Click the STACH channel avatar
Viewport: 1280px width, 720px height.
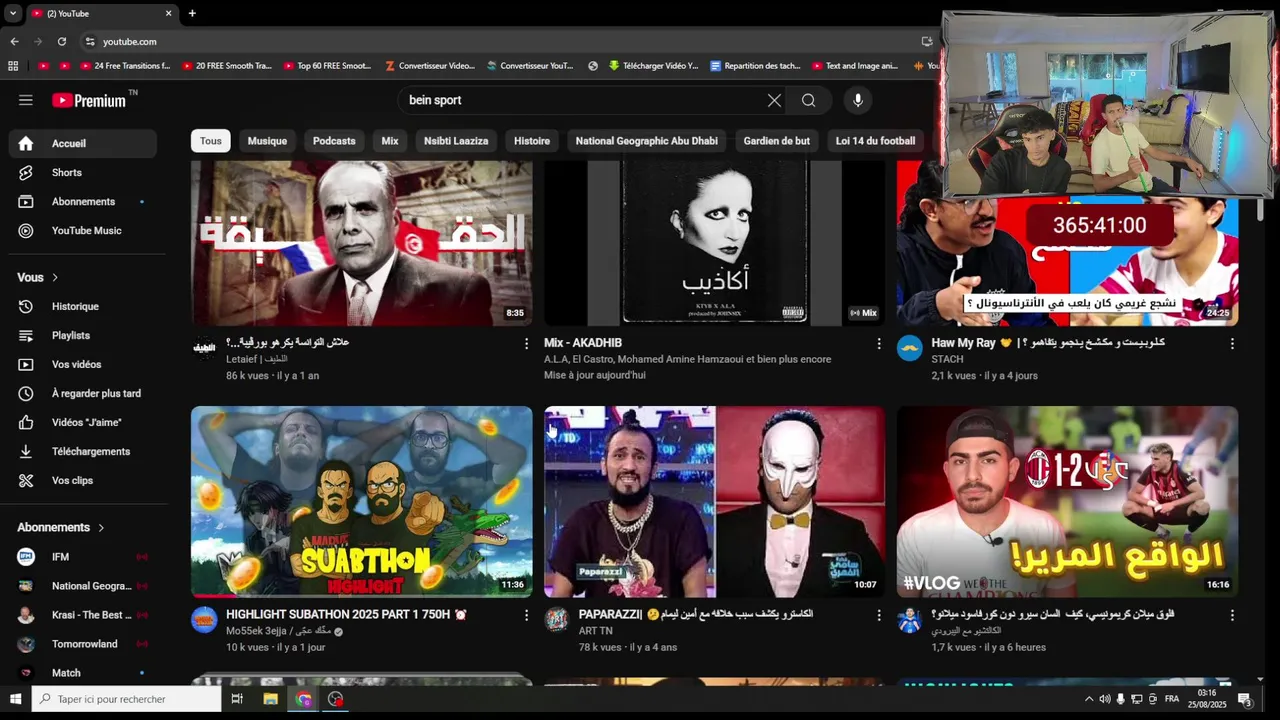(910, 348)
